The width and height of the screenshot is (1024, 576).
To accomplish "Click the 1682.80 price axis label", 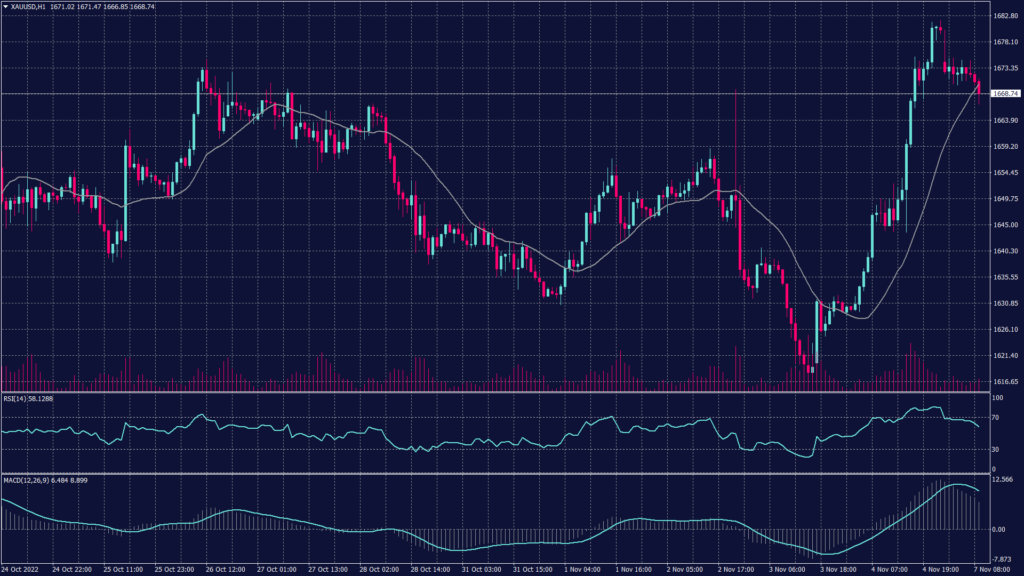I will (1005, 16).
